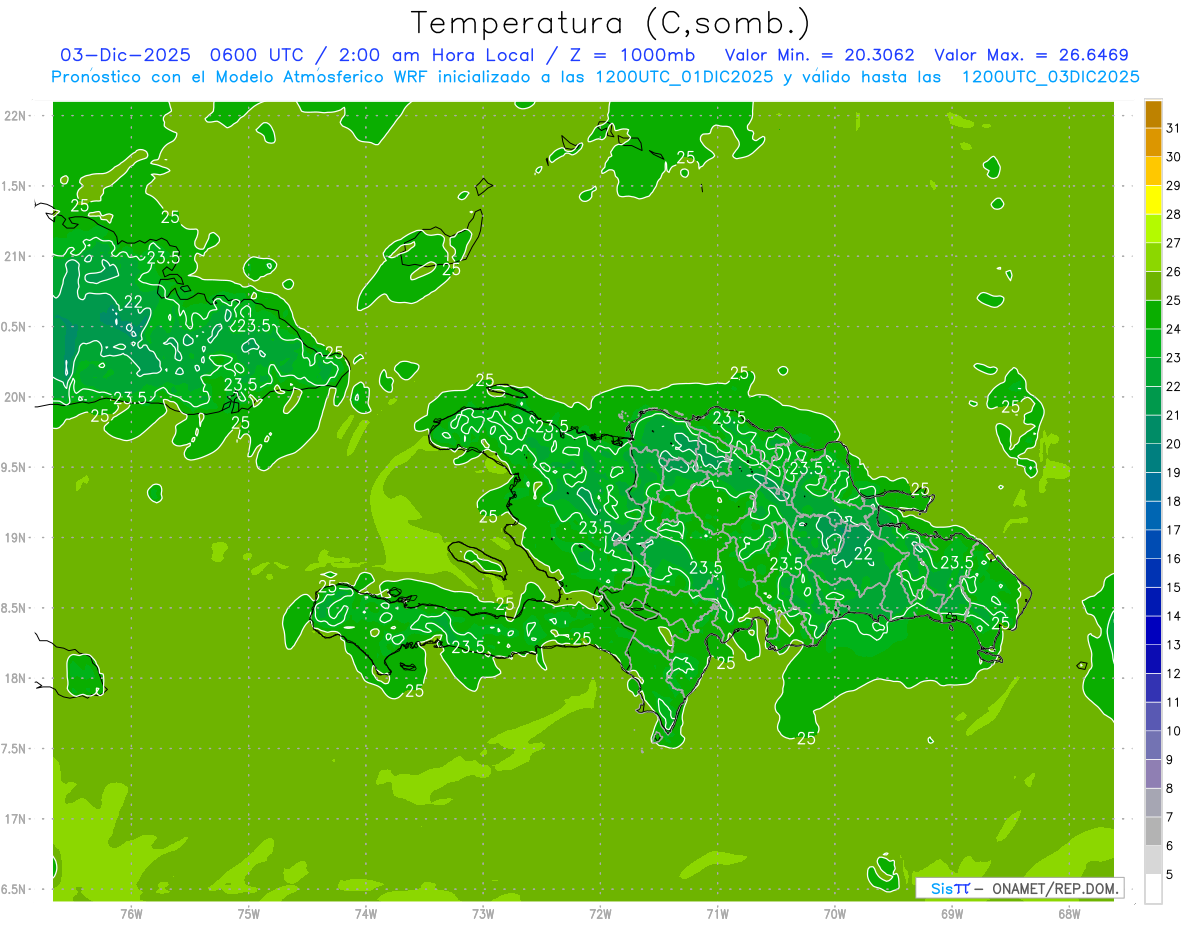This screenshot has height=927, width=1200.
Task: Click "2:00 am Hora Local" text
Action: click(433, 55)
